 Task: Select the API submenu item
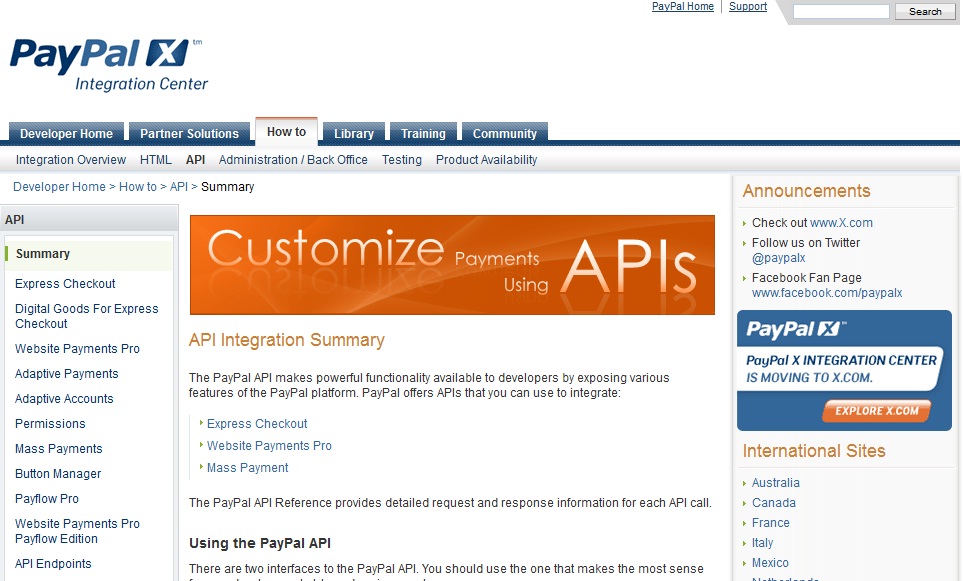(195, 160)
